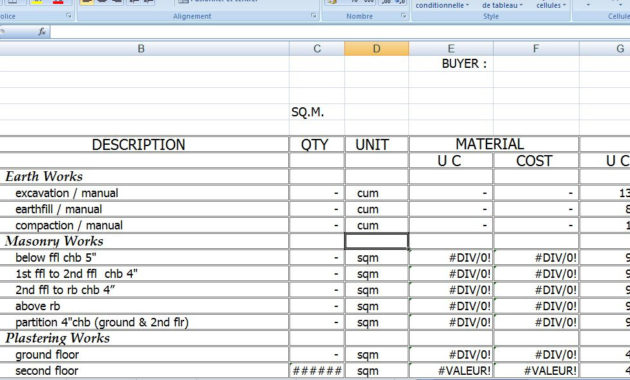Viewport: 630px width, 380px height.
Task: Select the 'BUYER :' cell
Action: point(451,63)
